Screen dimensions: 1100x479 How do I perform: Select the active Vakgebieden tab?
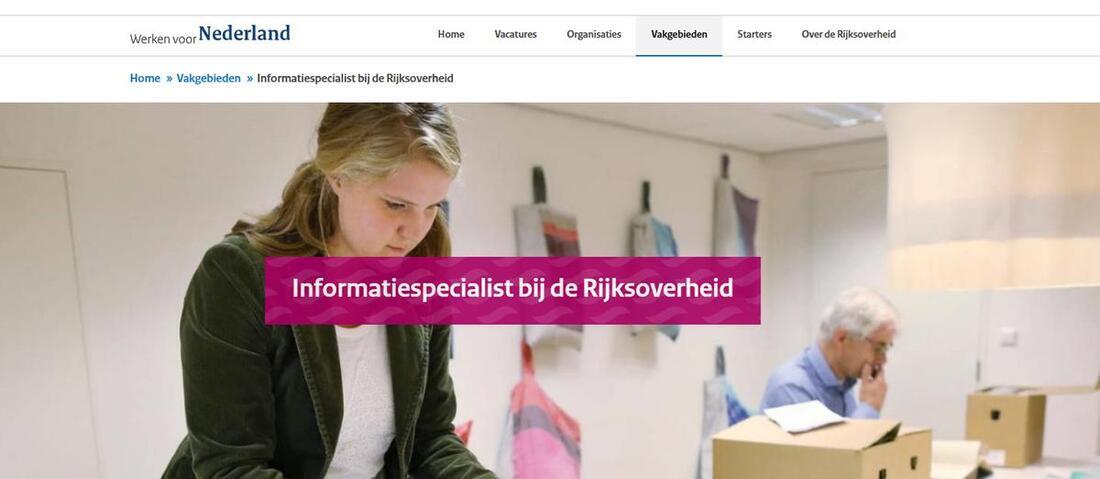coord(679,35)
